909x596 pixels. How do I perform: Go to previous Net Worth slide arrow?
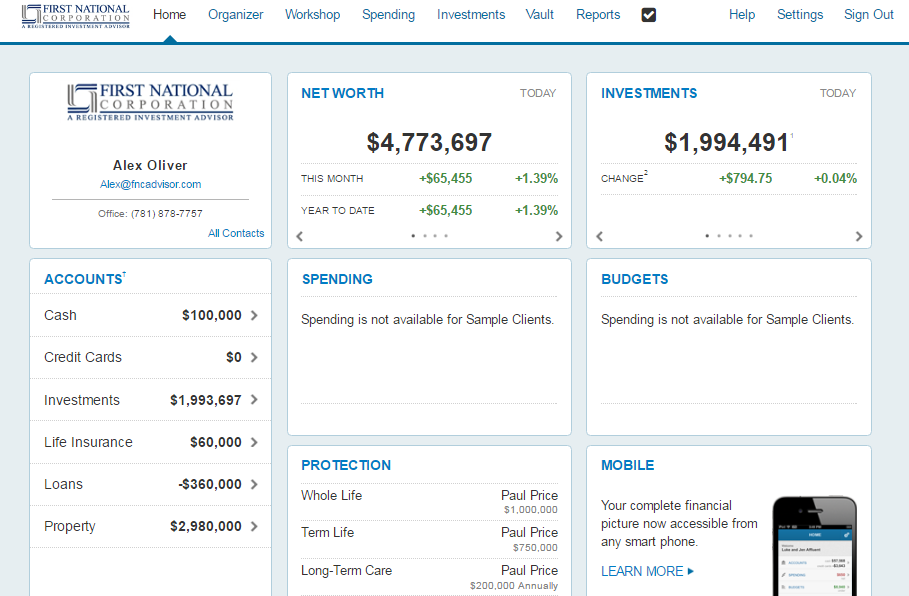[300, 236]
